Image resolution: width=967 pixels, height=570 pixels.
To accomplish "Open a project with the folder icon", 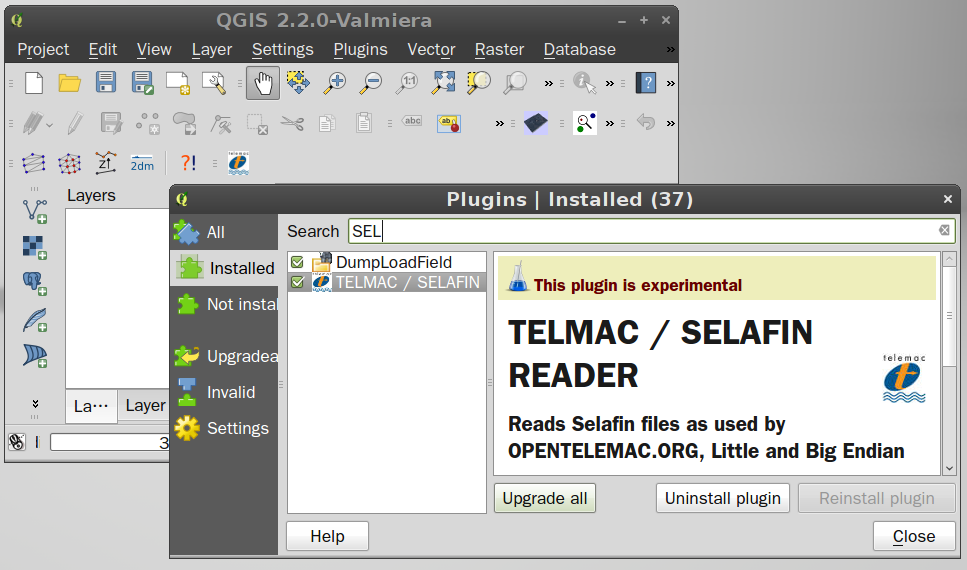I will (x=70, y=83).
